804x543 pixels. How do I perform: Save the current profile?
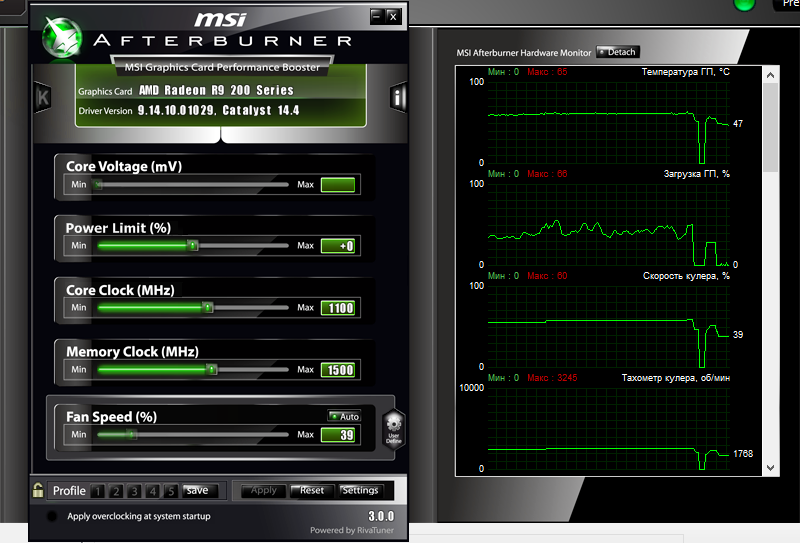(x=200, y=491)
